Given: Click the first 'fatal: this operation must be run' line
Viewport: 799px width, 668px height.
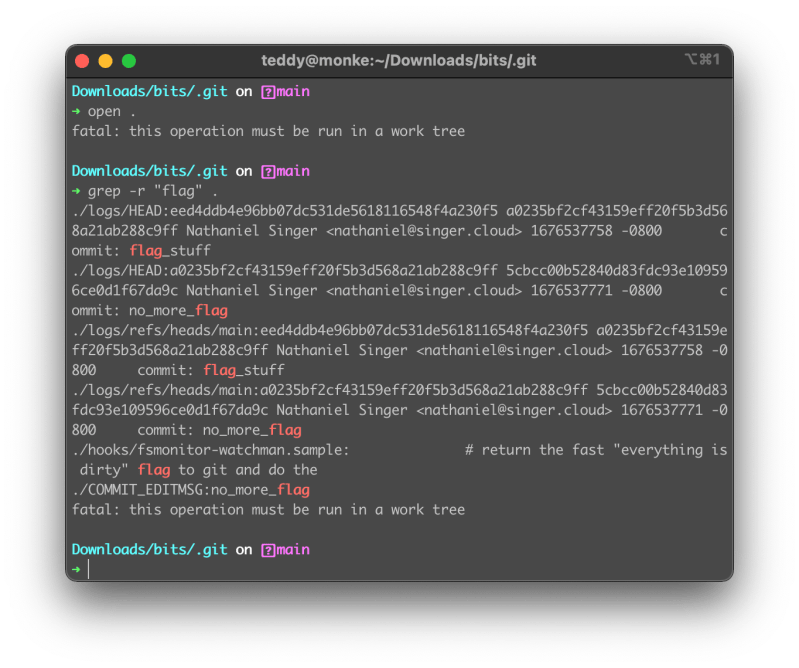Looking at the screenshot, I should [x=268, y=131].
